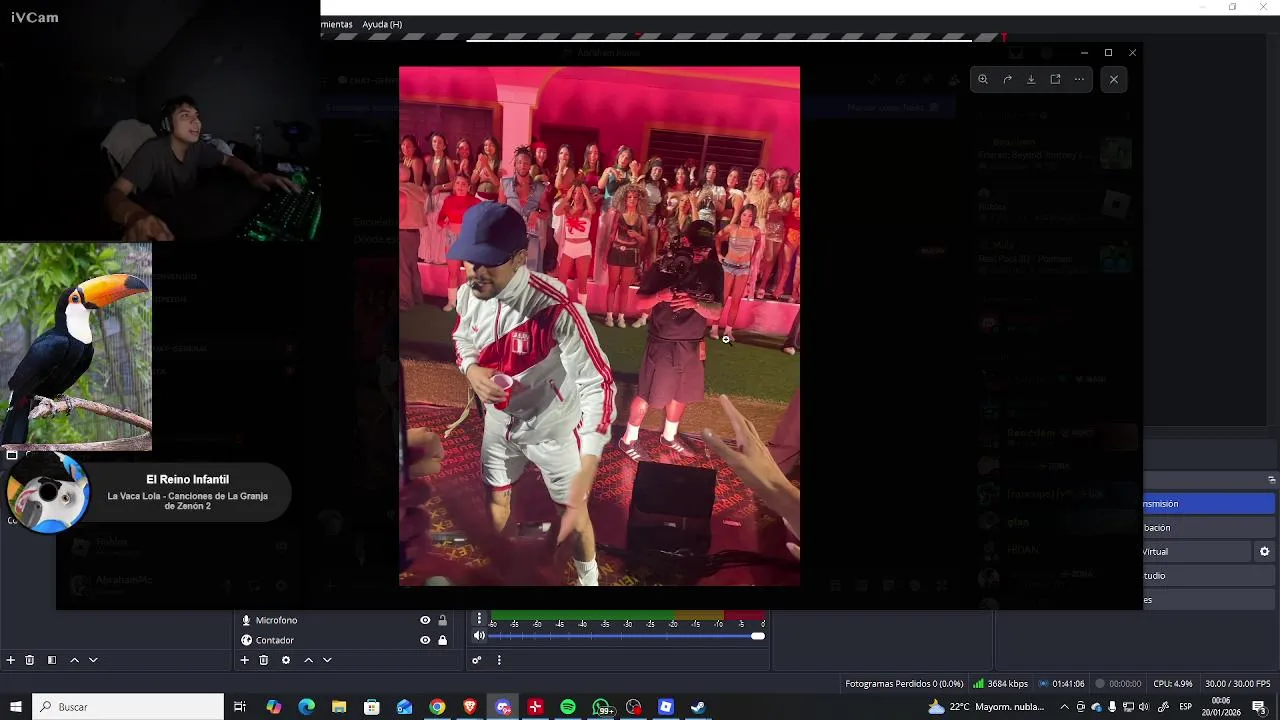The height and width of the screenshot is (720, 1280).
Task: Open Discord from the taskbar
Action: tap(503, 707)
